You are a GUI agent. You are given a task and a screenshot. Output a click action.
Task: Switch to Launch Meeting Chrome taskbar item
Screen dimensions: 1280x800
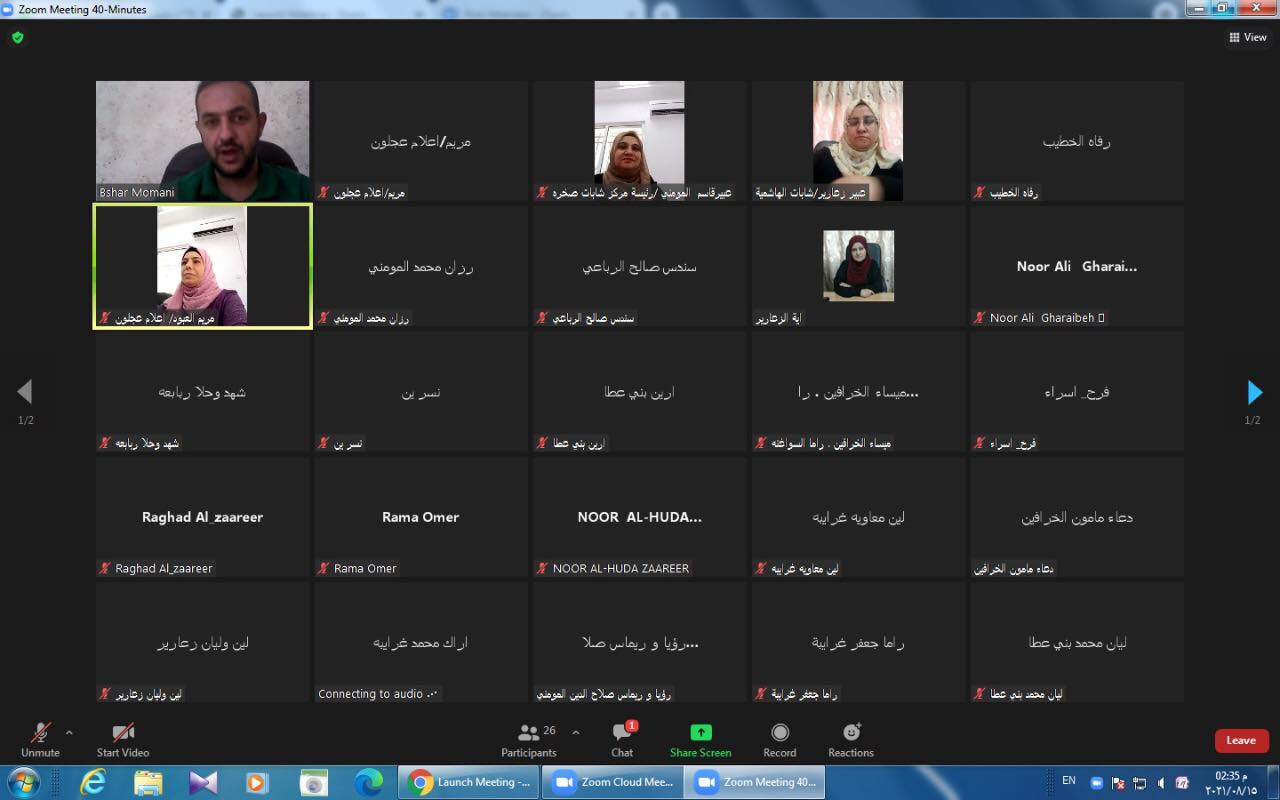point(470,782)
